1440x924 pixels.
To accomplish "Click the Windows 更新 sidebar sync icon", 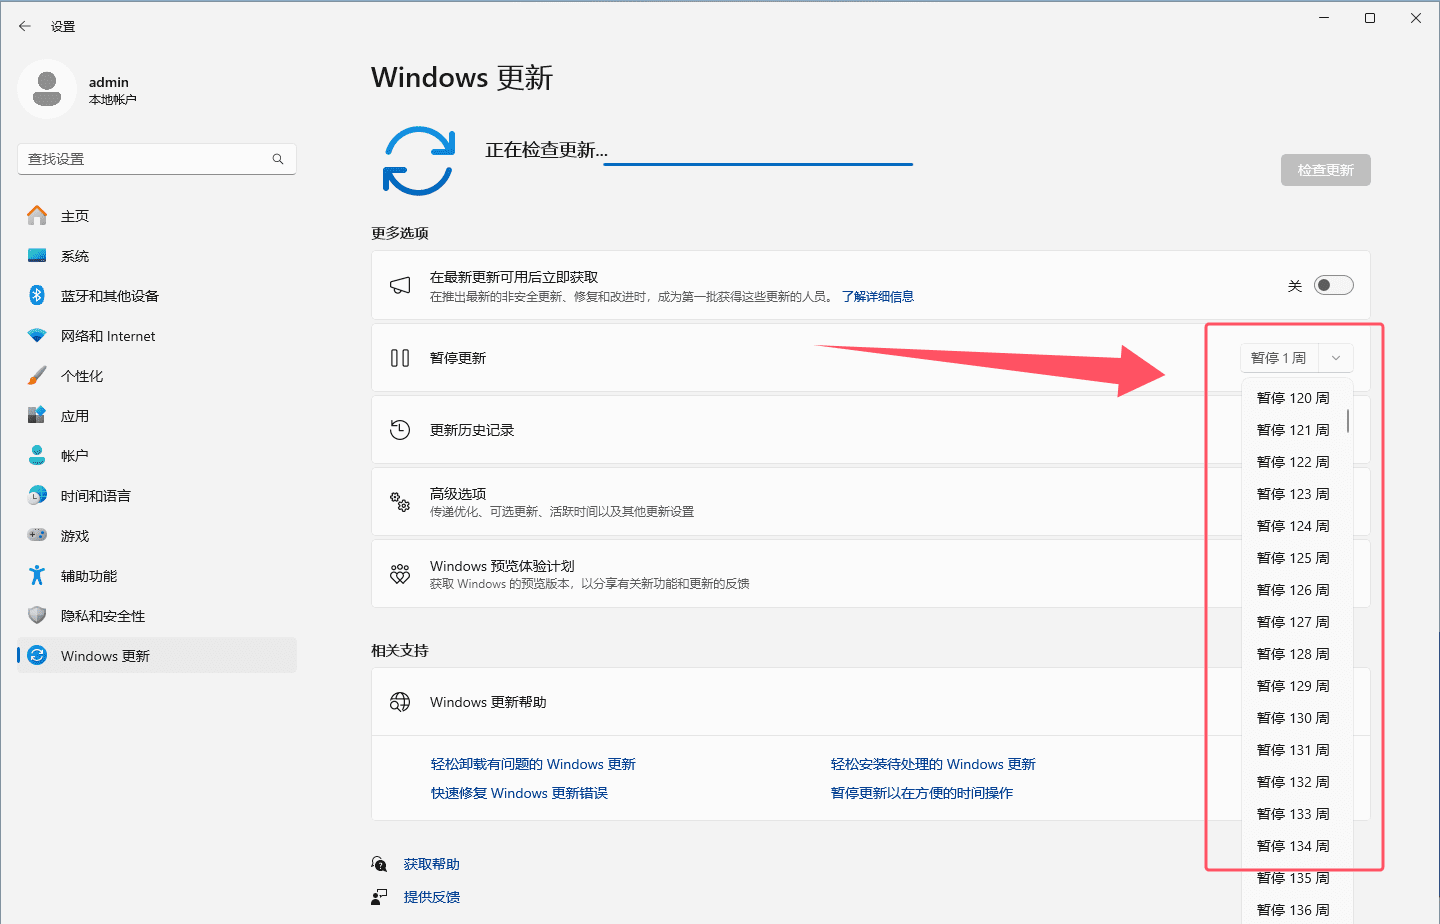I will click(37, 655).
